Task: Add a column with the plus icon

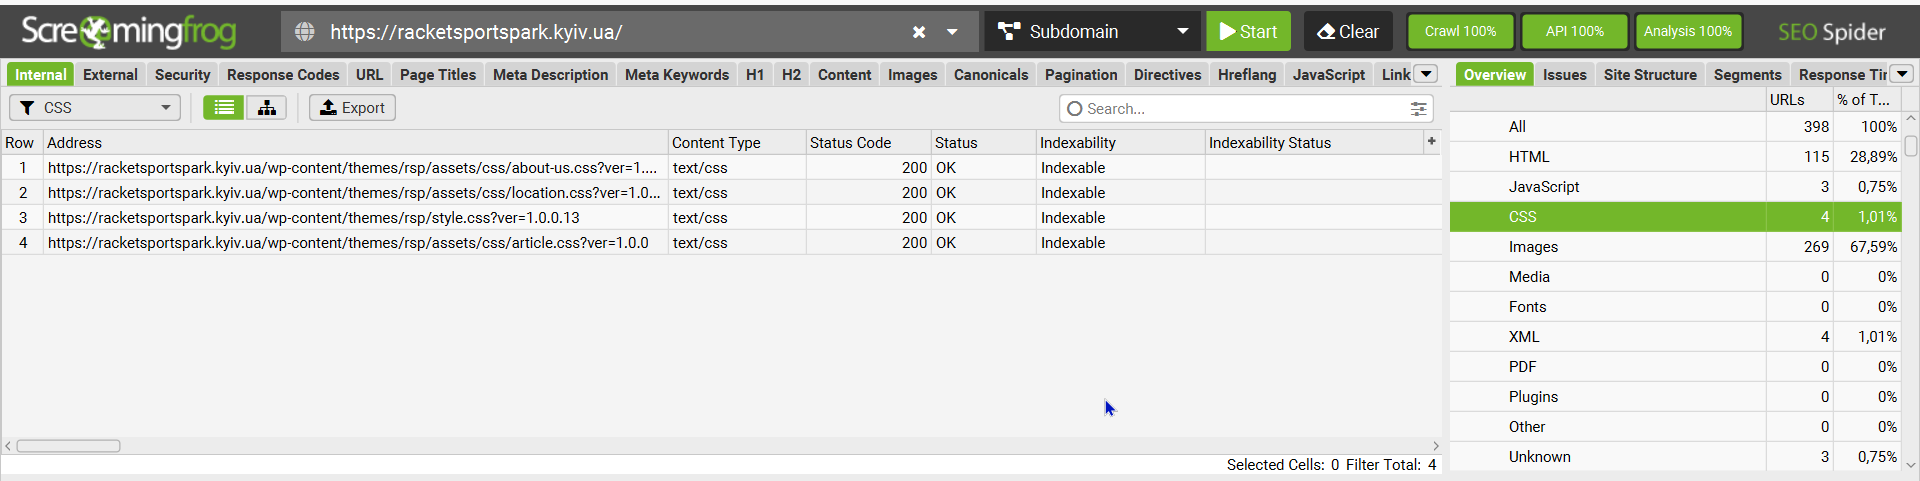Action: click(1431, 142)
